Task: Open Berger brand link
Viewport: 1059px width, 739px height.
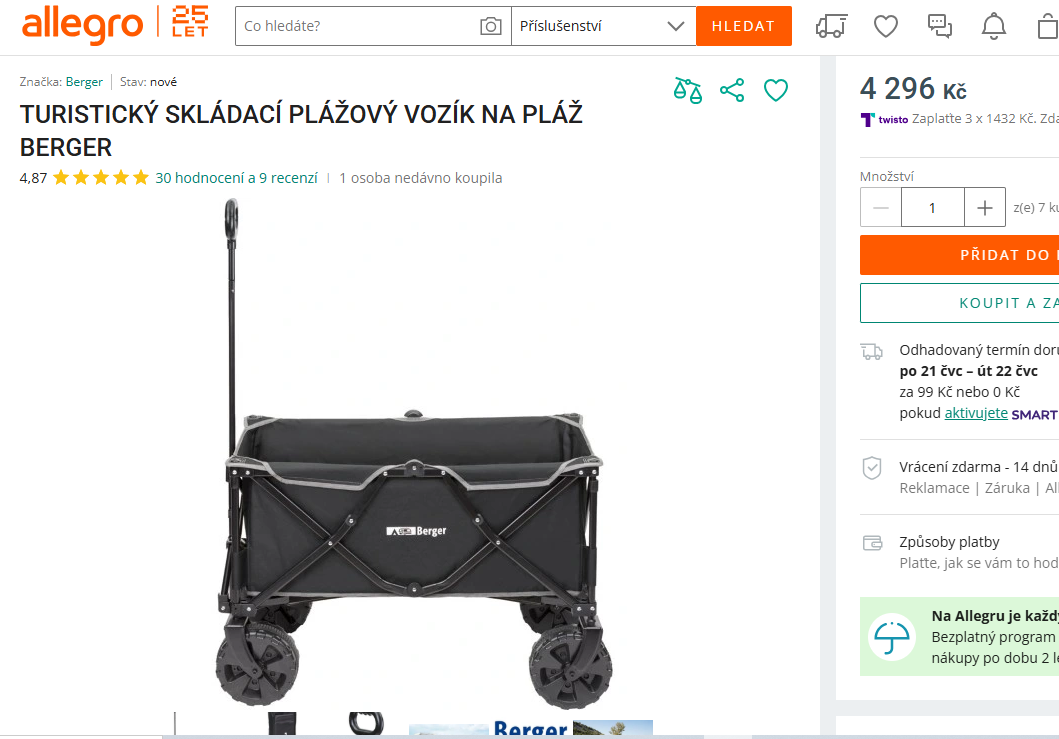Action: [x=84, y=82]
